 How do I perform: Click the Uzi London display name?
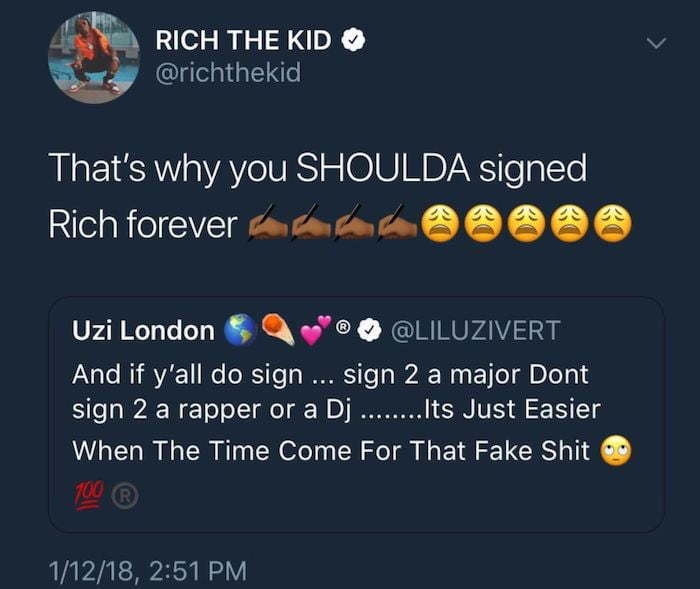click(143, 330)
